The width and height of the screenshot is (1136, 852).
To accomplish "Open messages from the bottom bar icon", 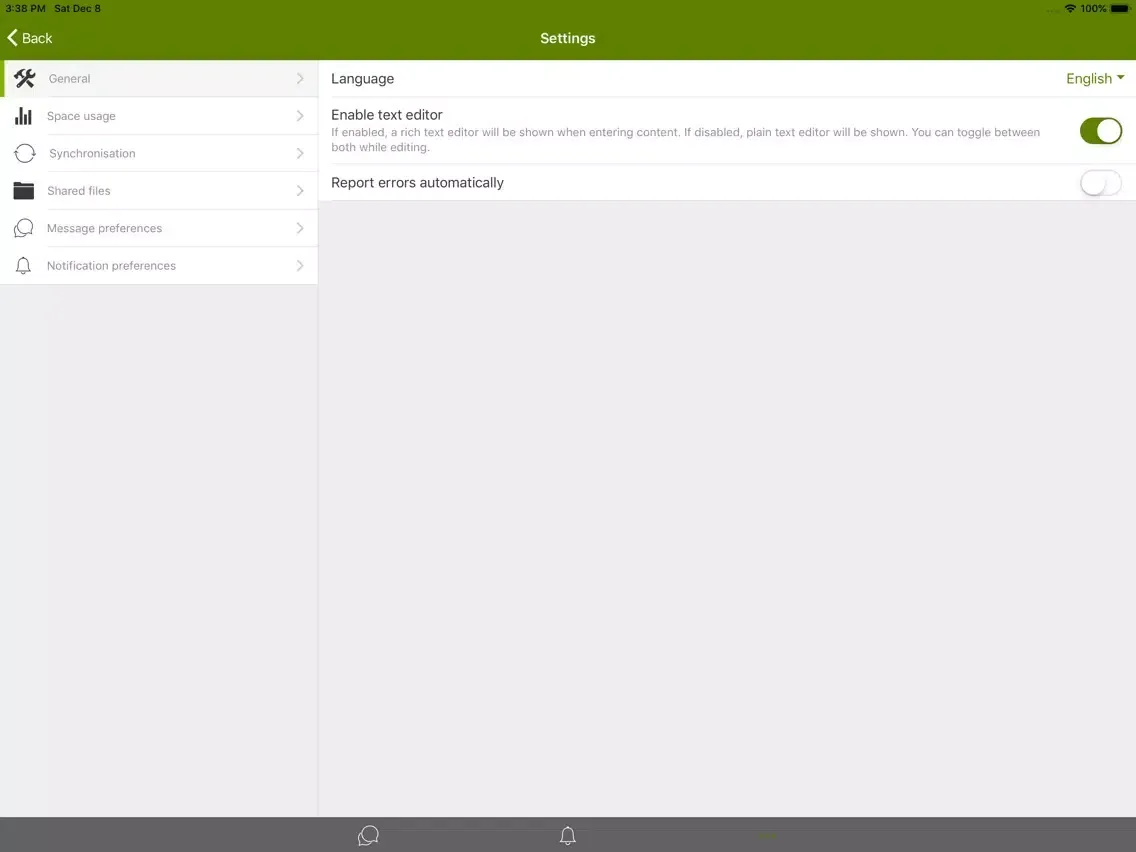I will pos(368,835).
